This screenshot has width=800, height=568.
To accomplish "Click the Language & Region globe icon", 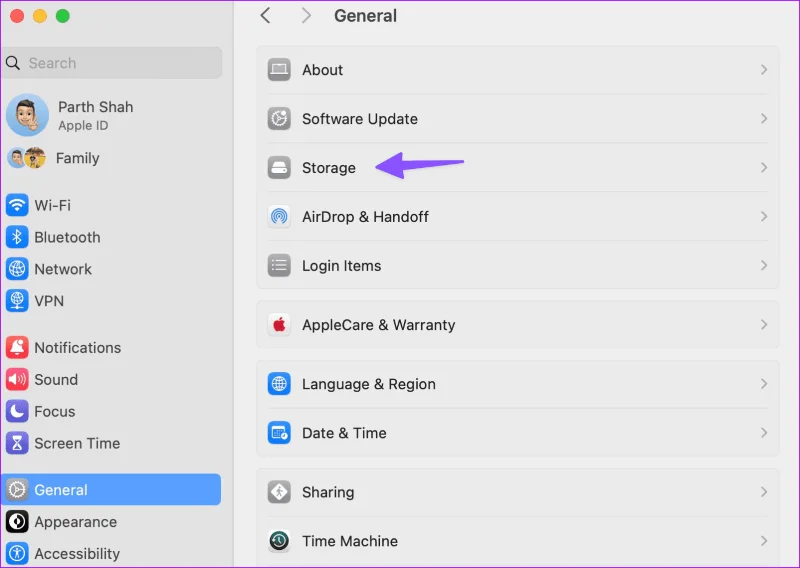I will click(279, 384).
